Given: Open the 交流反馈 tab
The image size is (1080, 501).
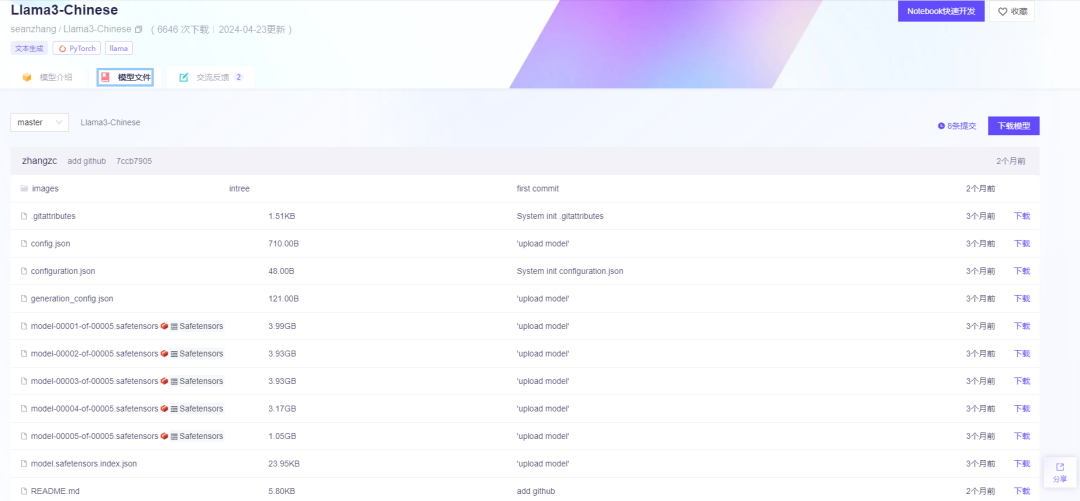Looking at the screenshot, I should [211, 77].
